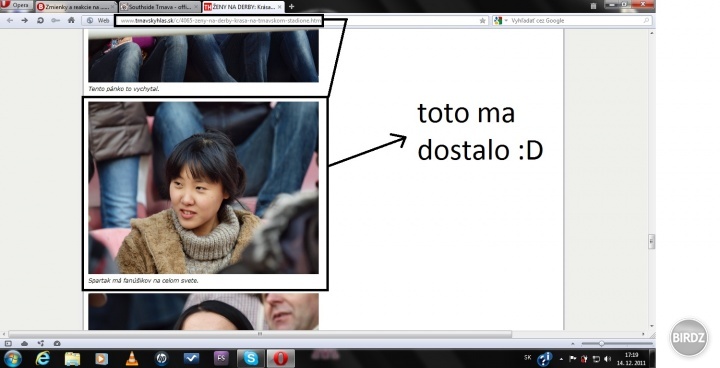Click the Opera Turbo status icon
Image resolution: width=720 pixels, height=368 pixels.
(x=57, y=343)
